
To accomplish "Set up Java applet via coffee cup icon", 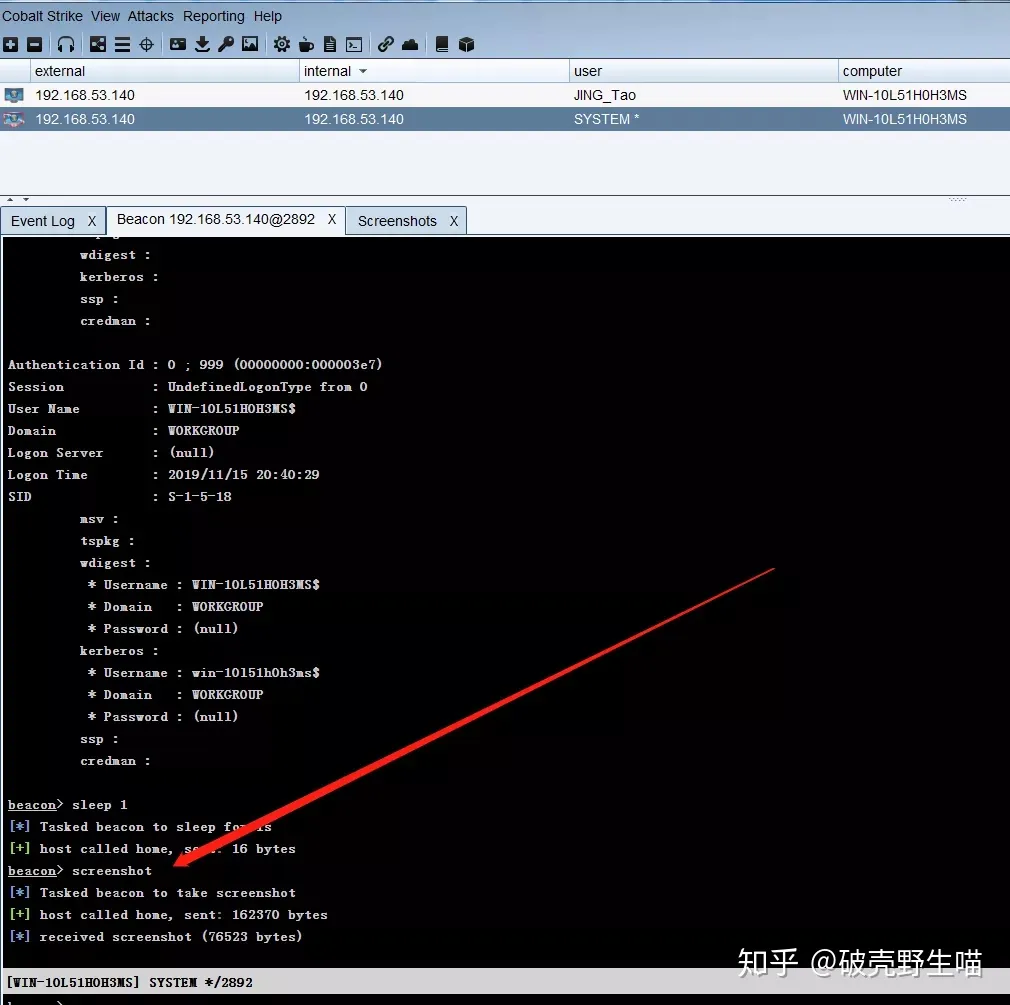I will click(x=307, y=44).
